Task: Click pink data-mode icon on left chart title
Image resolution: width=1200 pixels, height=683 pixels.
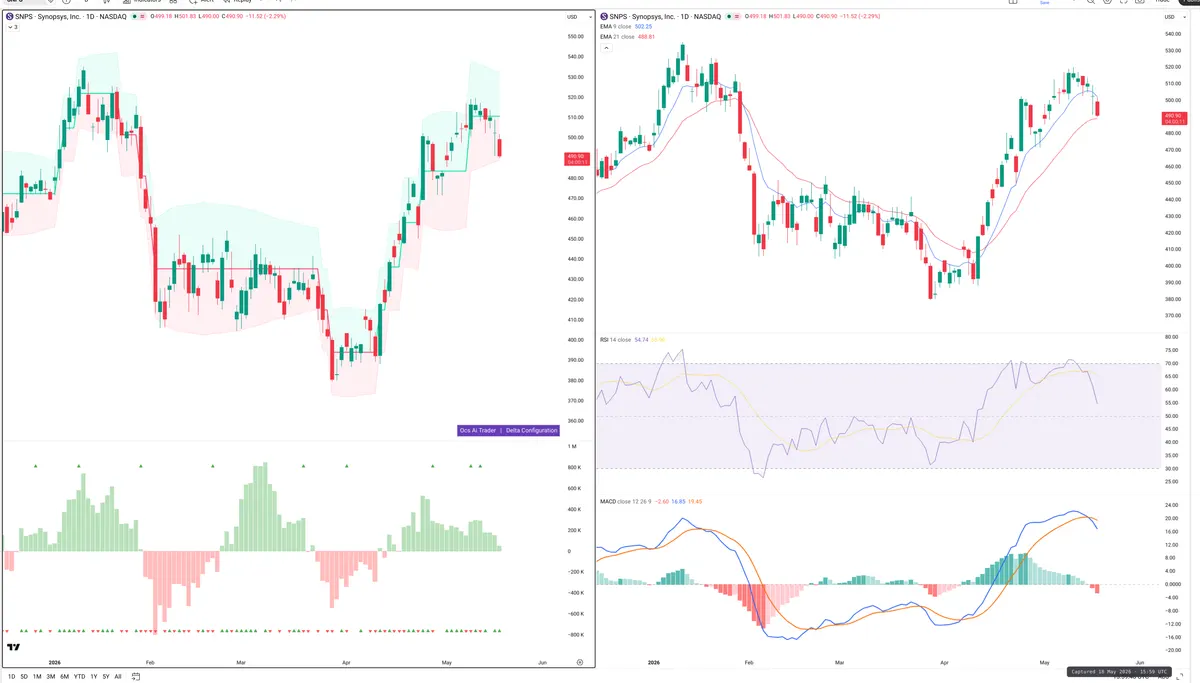Action: [143, 17]
